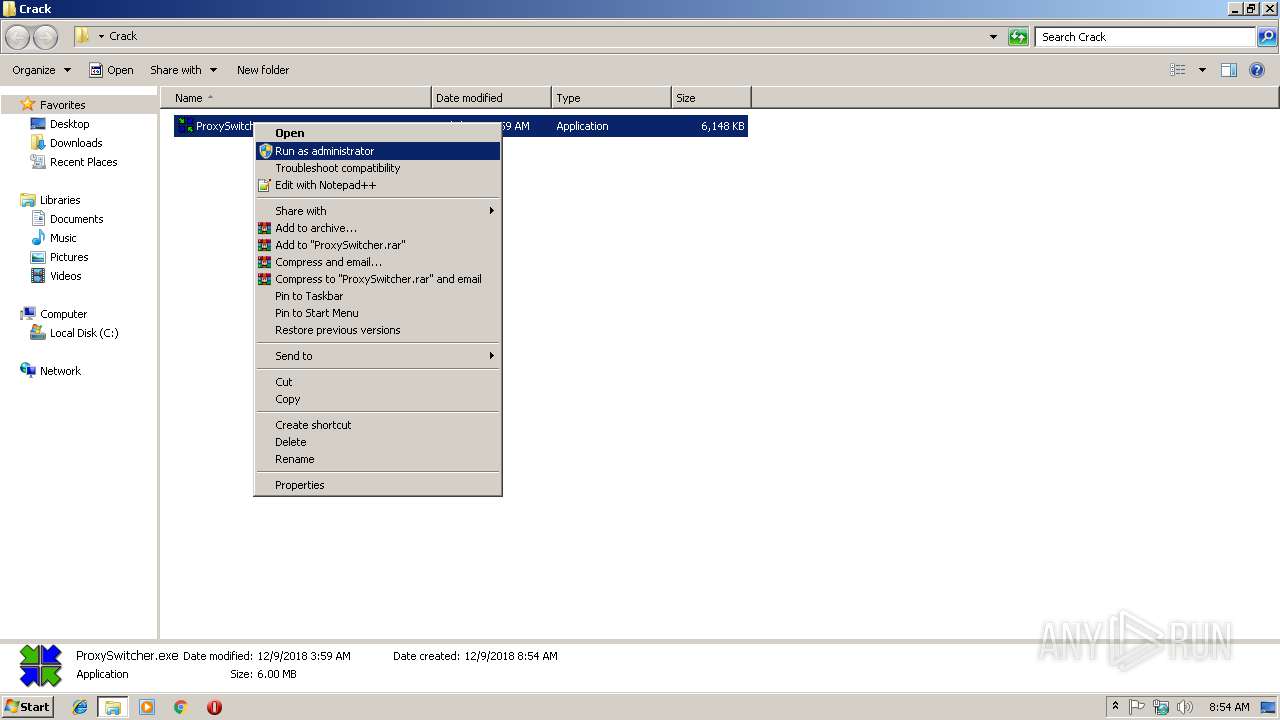Launch Windows Media Player from taskbar
Viewport: 1280px width, 720px height.
coord(147,707)
